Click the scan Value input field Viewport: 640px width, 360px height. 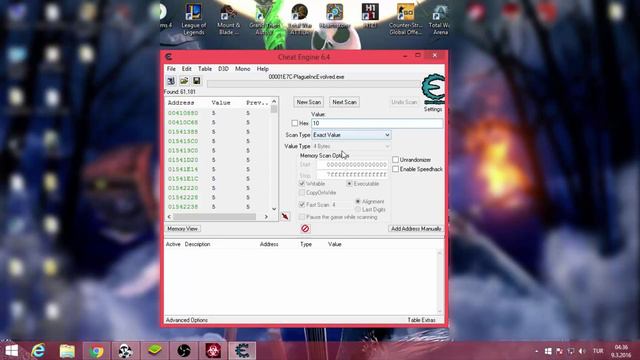377,123
